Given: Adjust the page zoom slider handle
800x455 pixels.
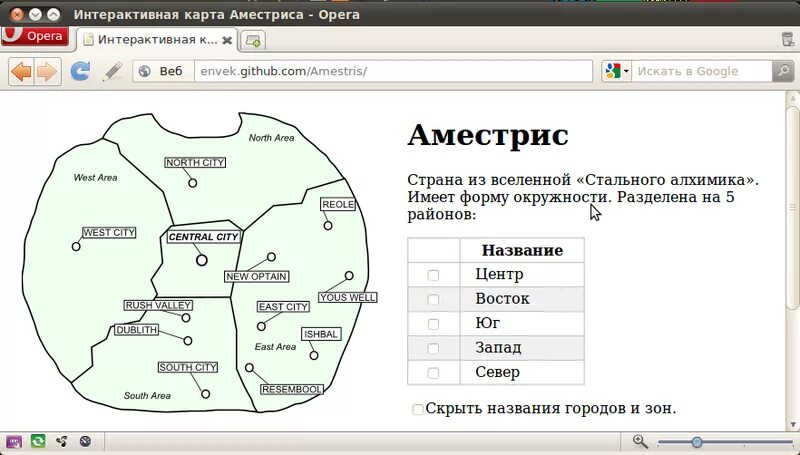Looking at the screenshot, I should (696, 442).
